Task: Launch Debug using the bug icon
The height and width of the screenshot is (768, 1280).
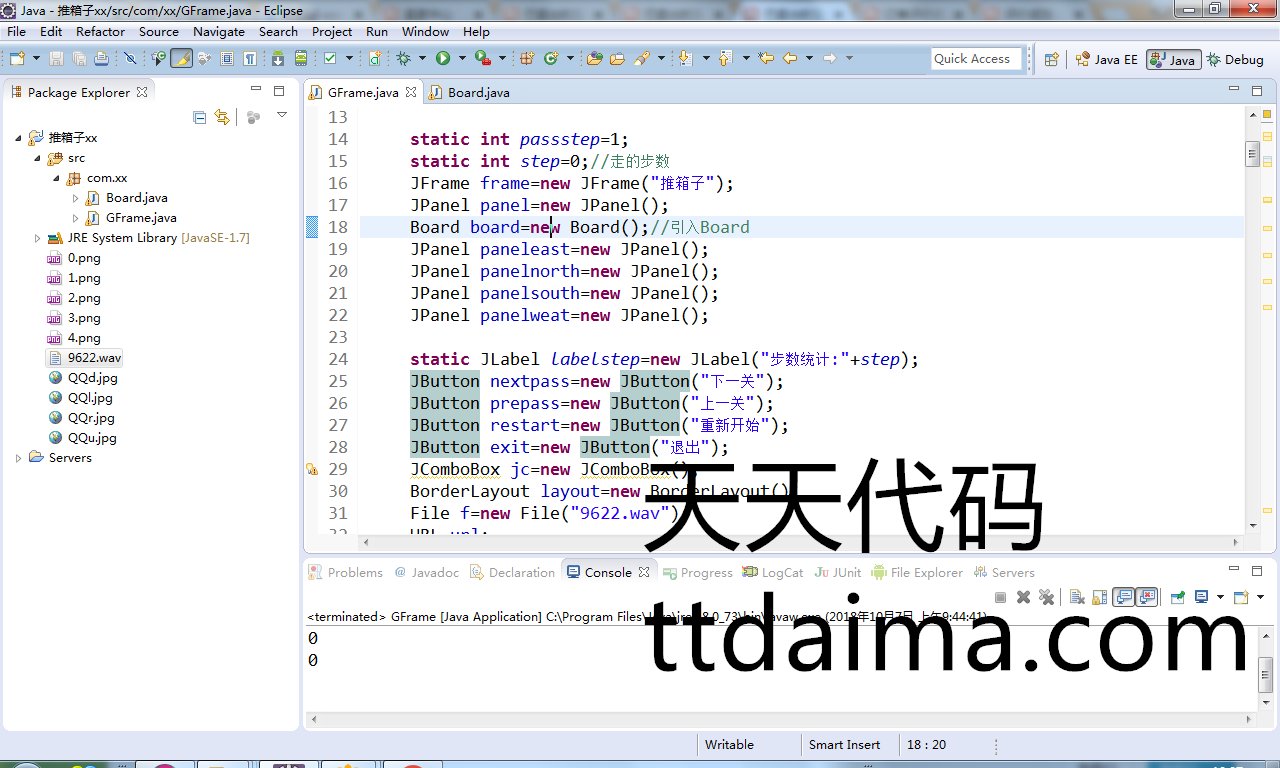Action: tap(404, 59)
